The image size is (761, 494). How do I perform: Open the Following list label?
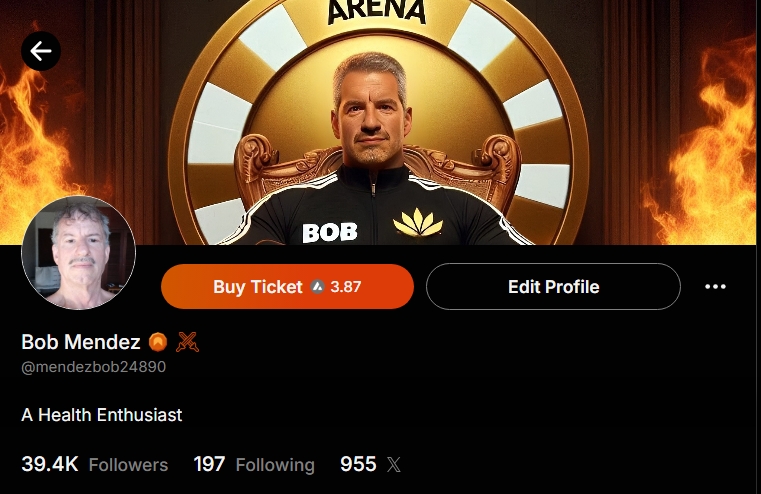275,465
